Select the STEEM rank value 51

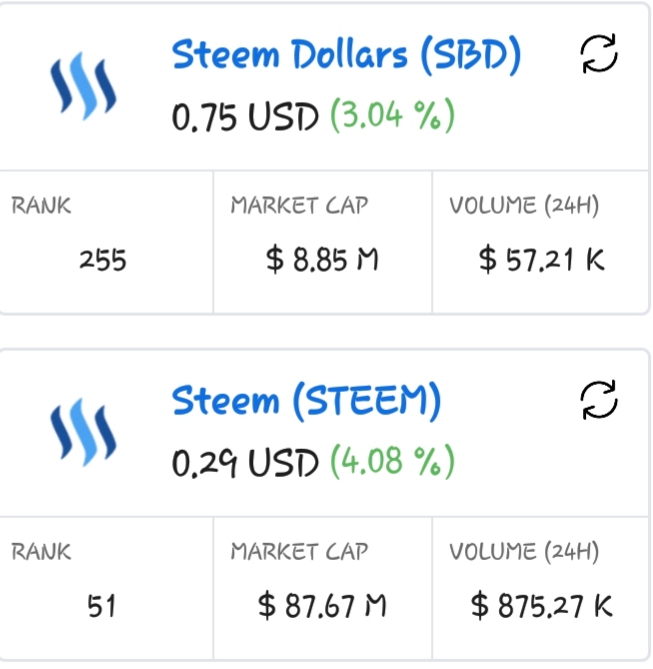point(102,606)
